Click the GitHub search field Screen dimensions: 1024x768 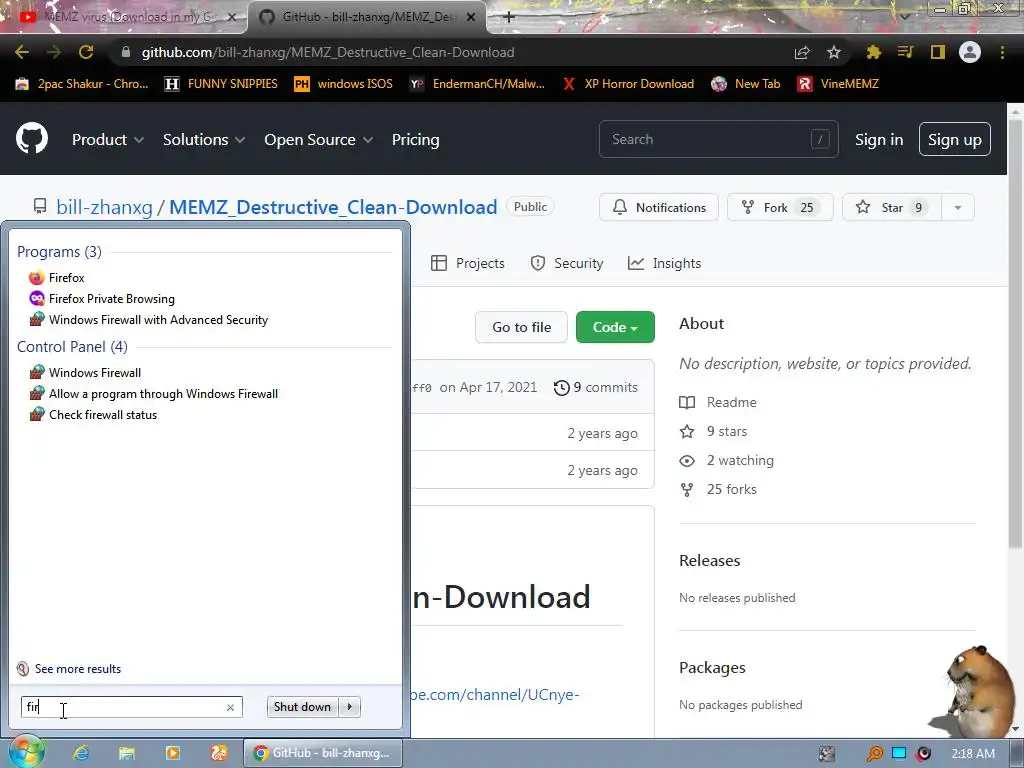point(718,139)
